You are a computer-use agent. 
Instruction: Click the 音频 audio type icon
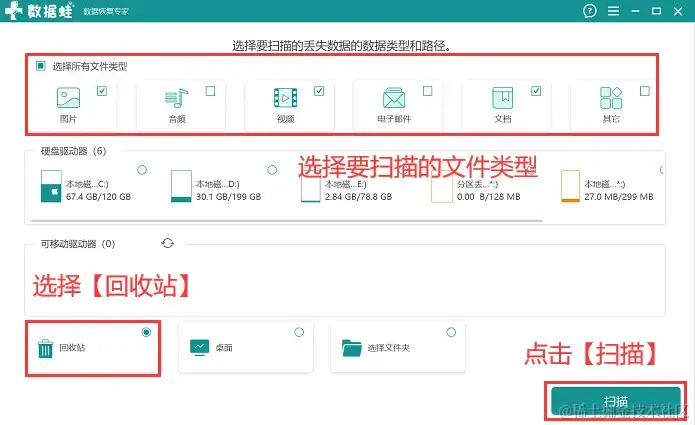click(177, 98)
